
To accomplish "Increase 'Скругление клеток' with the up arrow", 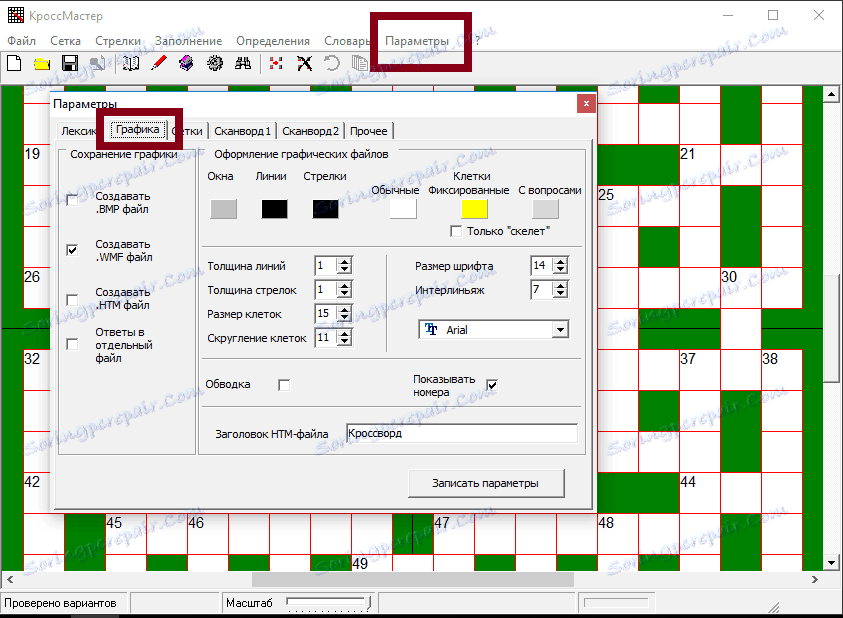I will click(345, 333).
